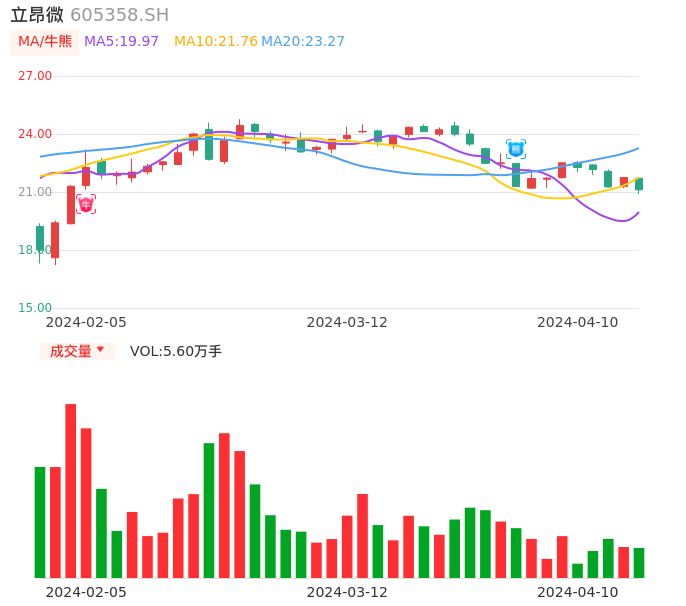Click the 15.00 price axis label
The height and width of the screenshot is (606, 686).
35,308
